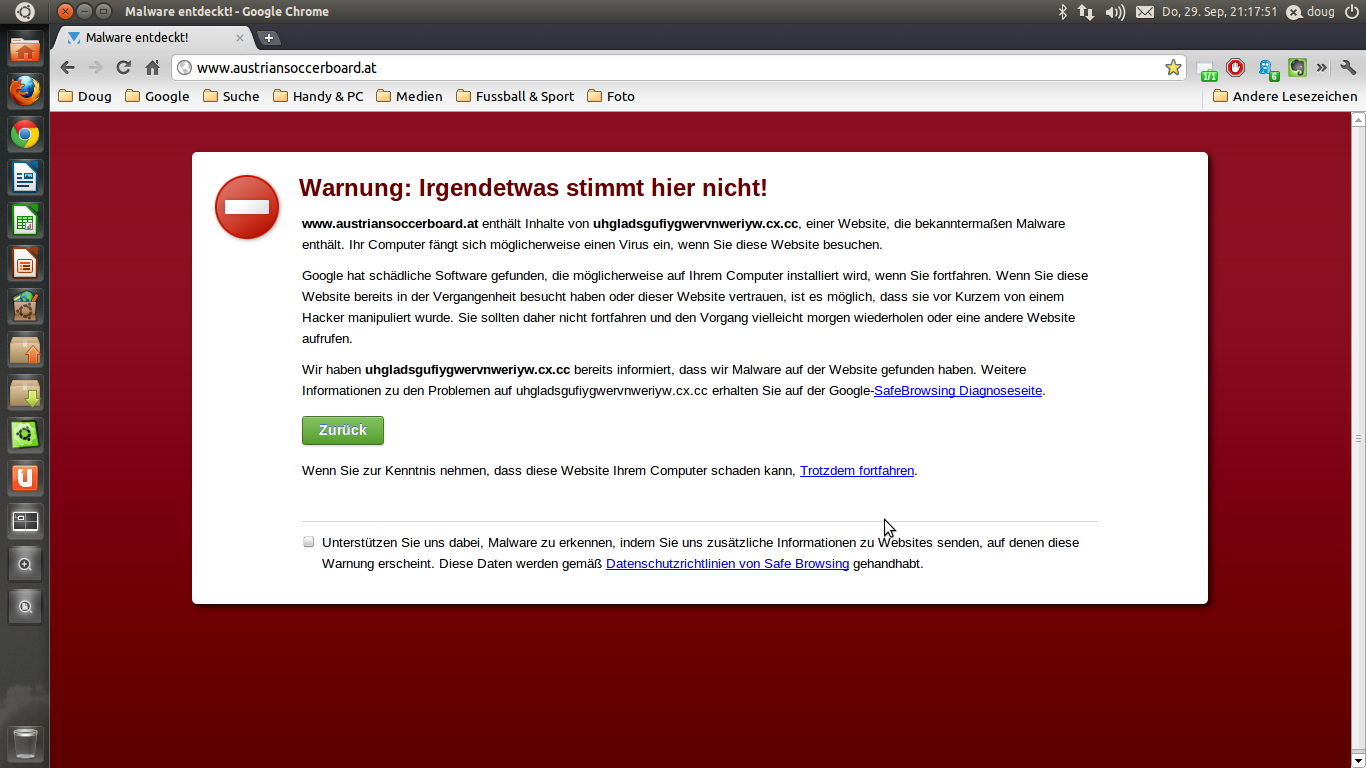Click the green Zurück button
Screen dimensions: 1366x768
click(343, 430)
